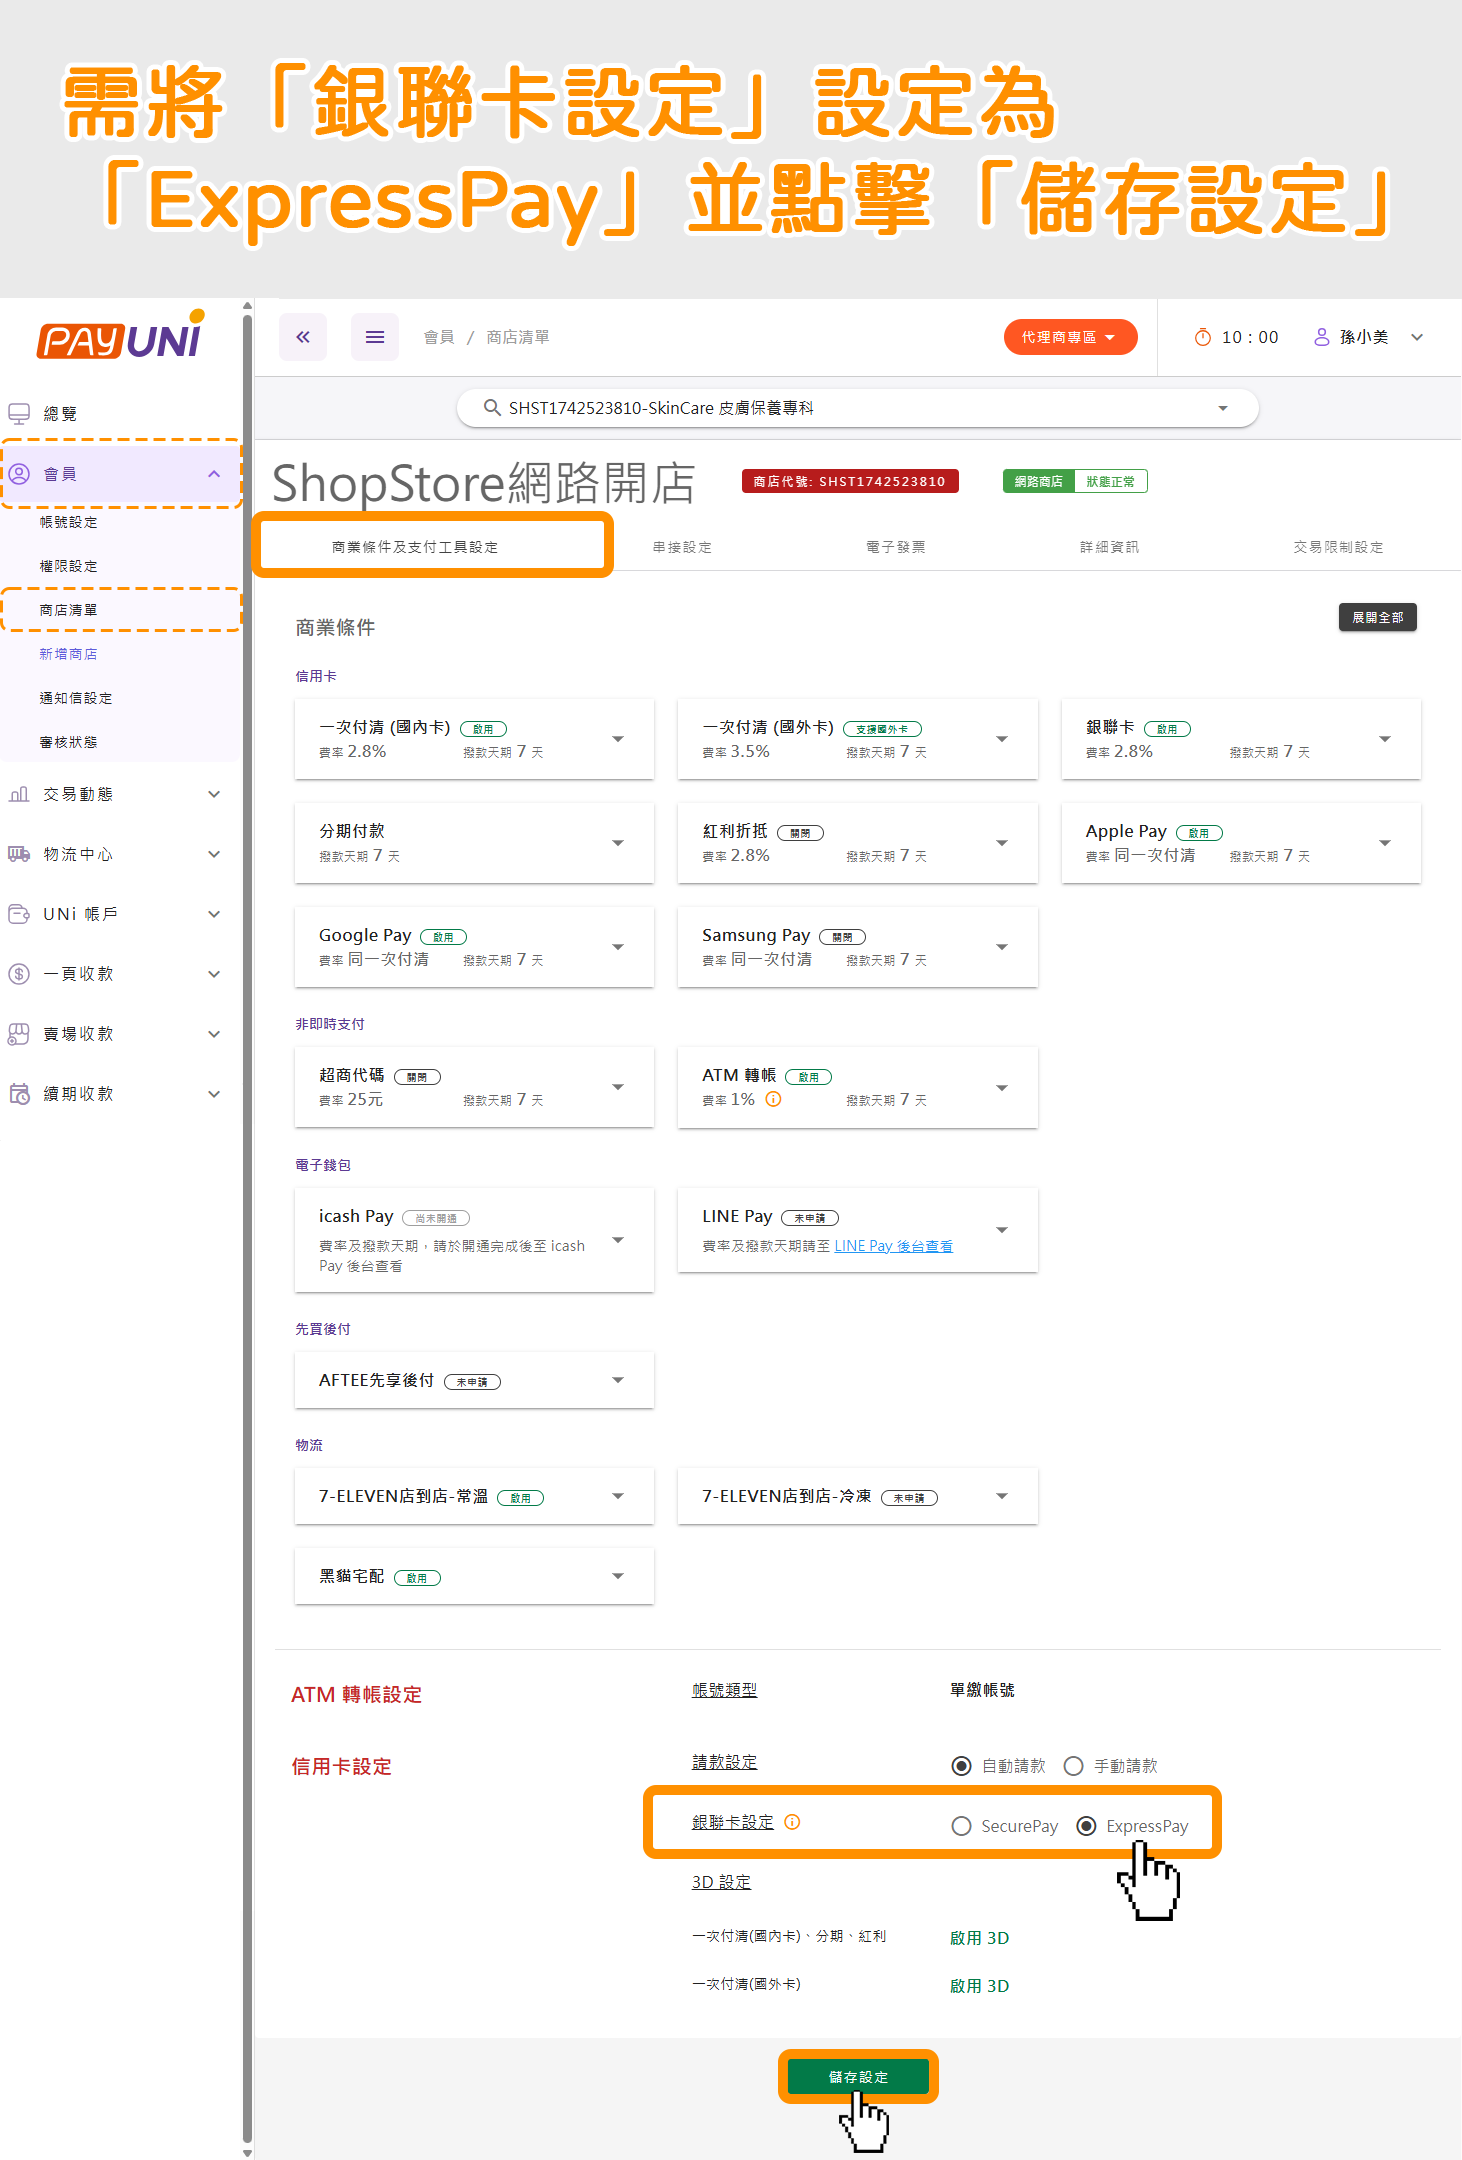Viewport: 1462px width, 2160px height.
Task: Switch to 電子發票 tab
Action: pyautogui.click(x=896, y=547)
